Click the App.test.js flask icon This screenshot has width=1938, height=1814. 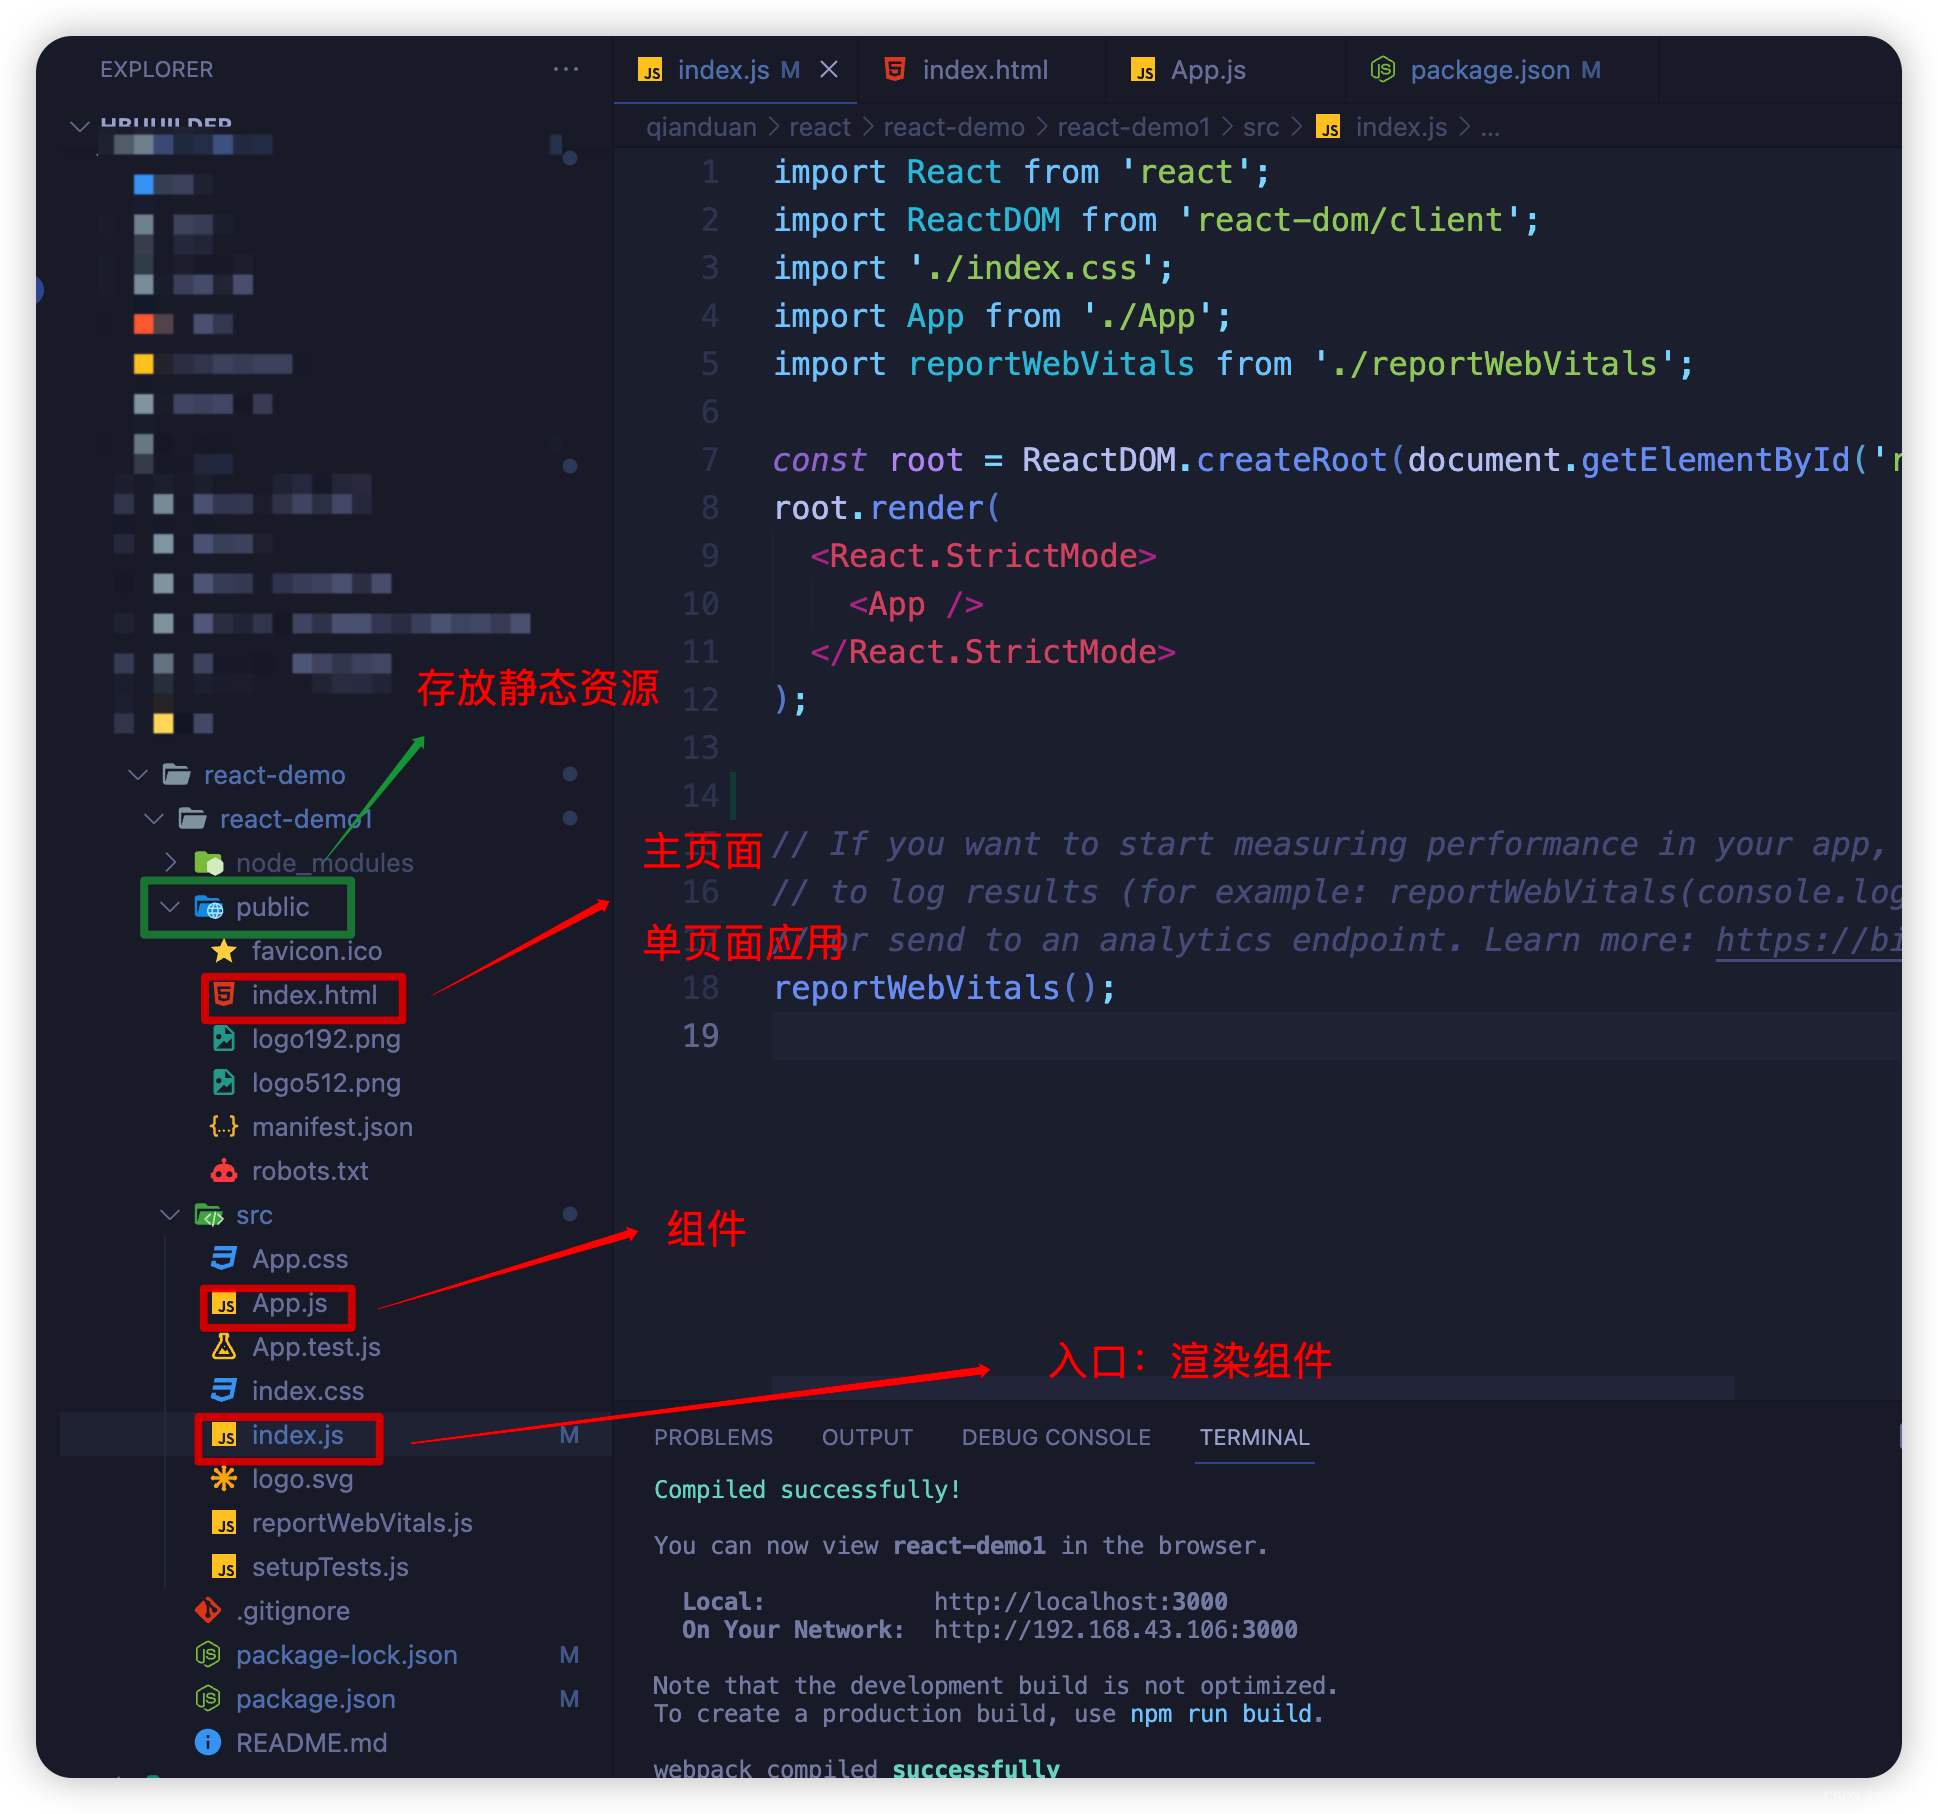click(224, 1347)
